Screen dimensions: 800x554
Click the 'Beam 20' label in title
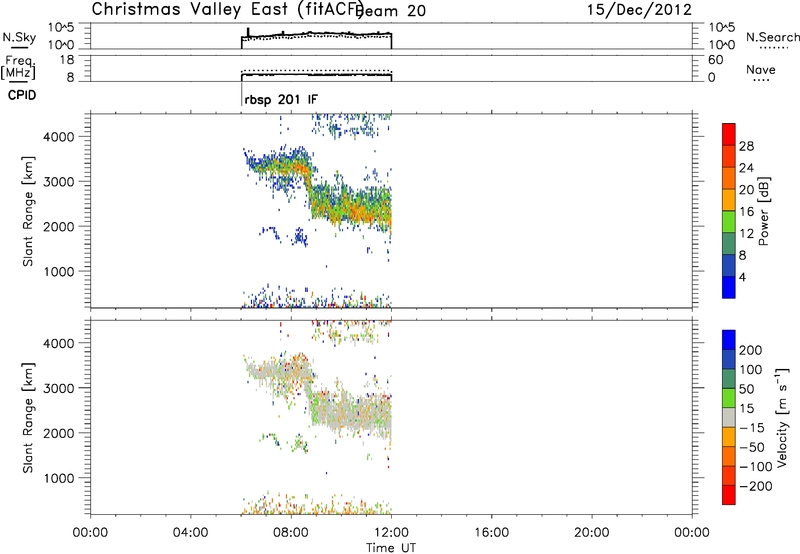pos(390,11)
